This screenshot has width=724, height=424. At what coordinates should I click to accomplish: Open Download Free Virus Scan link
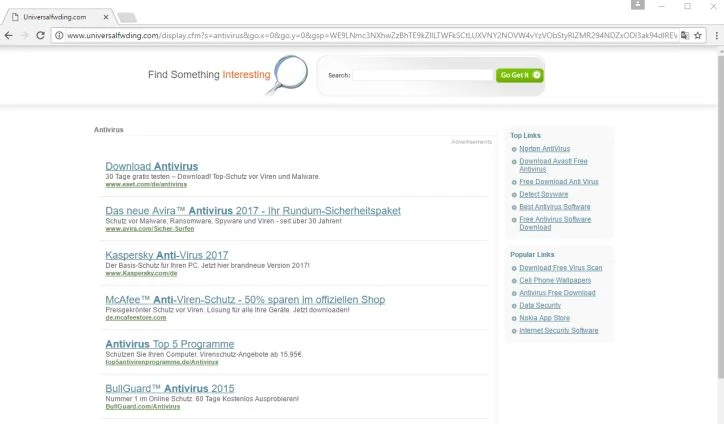(x=561, y=268)
